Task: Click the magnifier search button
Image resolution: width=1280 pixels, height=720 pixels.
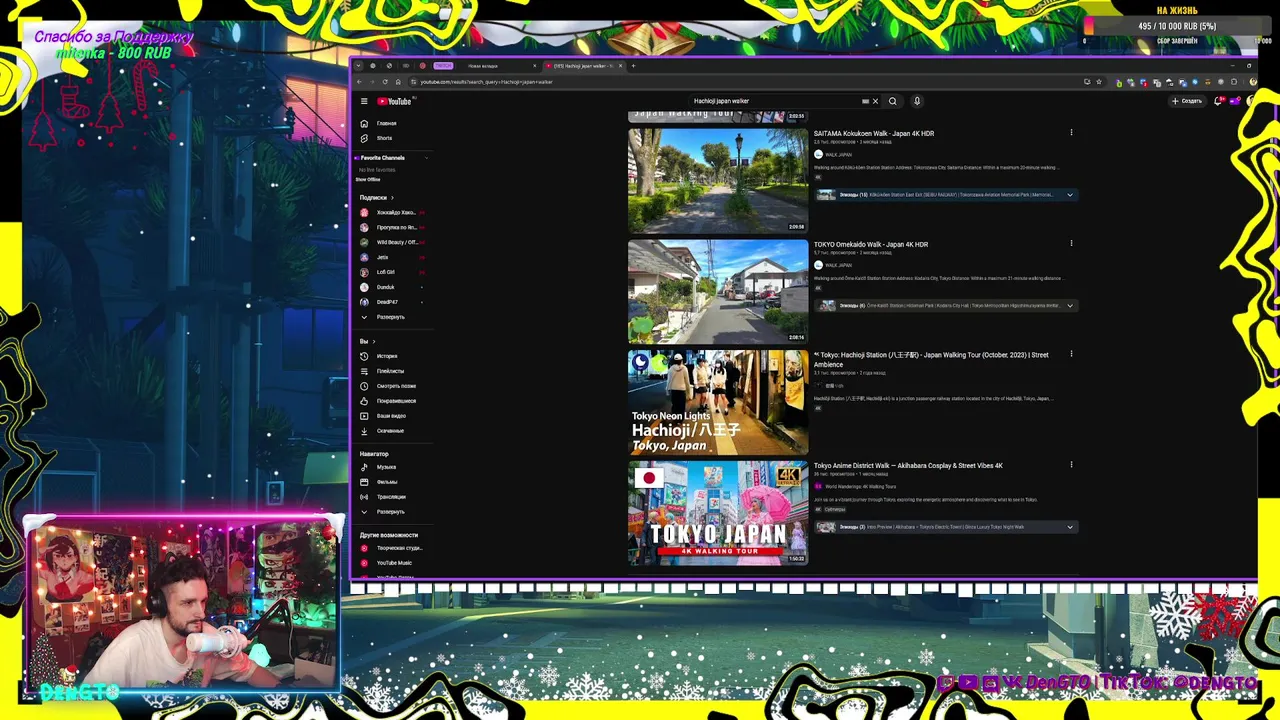Action: pos(893,101)
